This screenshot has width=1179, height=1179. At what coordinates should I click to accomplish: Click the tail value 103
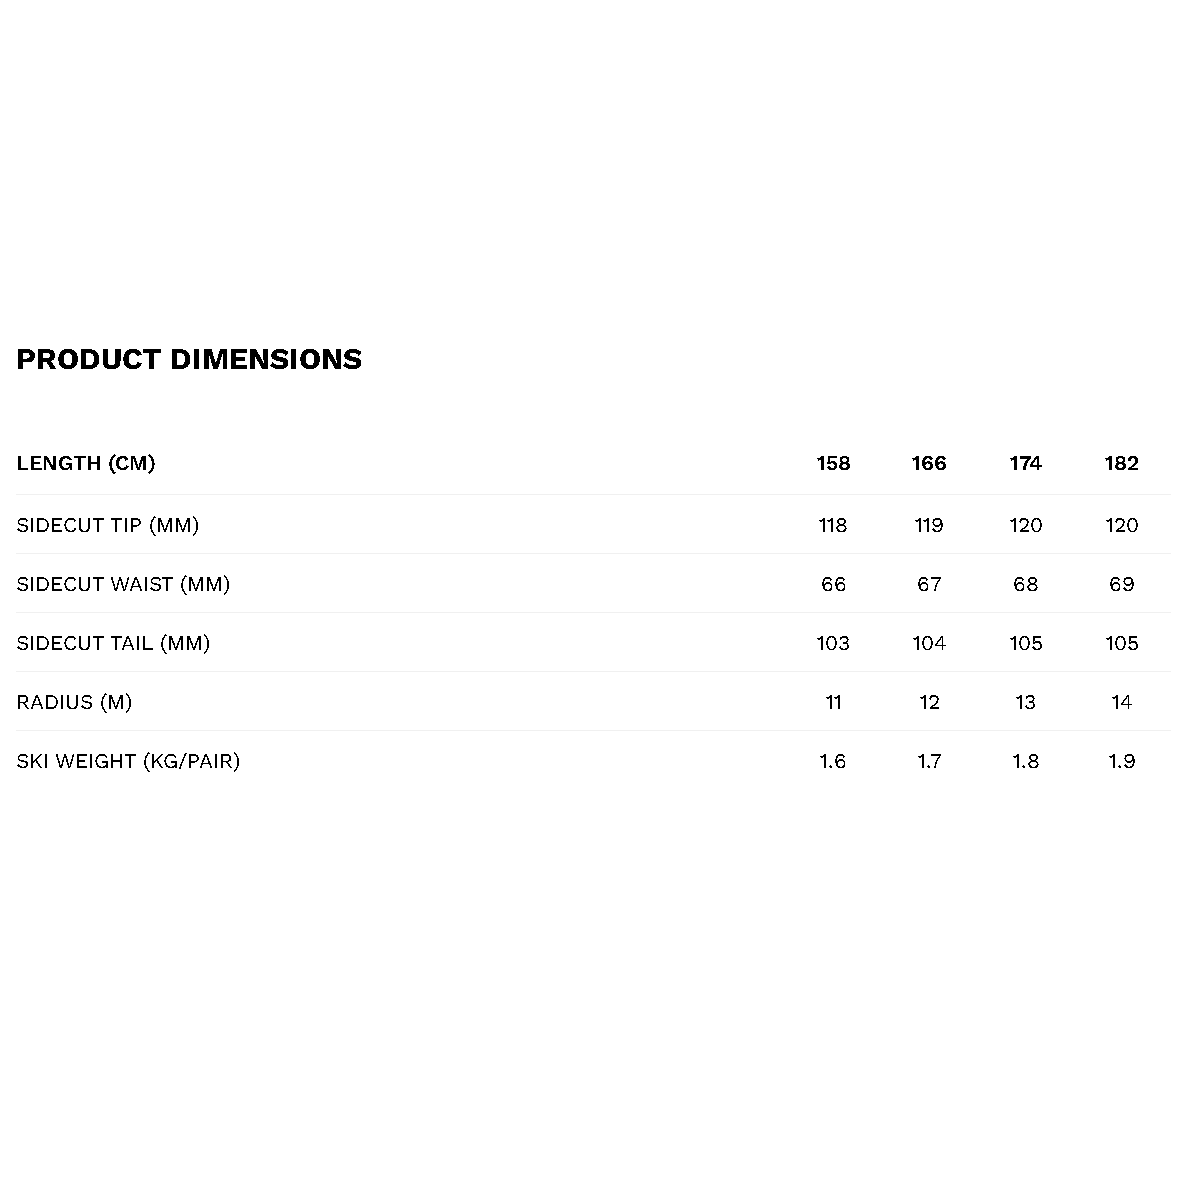(x=833, y=643)
